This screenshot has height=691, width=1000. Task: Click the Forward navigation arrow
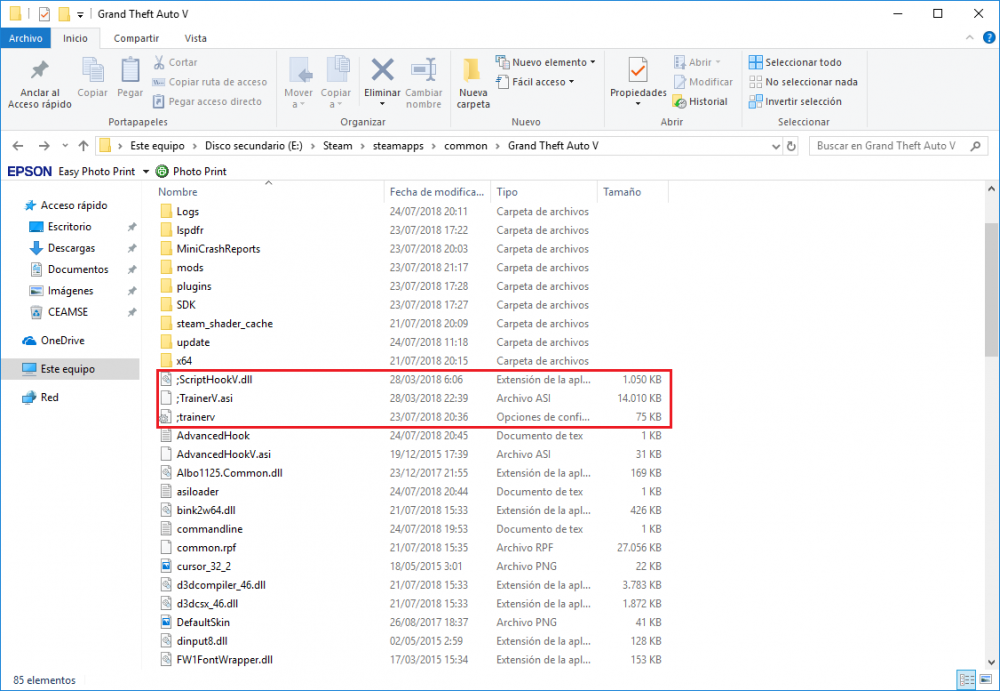click(43, 146)
